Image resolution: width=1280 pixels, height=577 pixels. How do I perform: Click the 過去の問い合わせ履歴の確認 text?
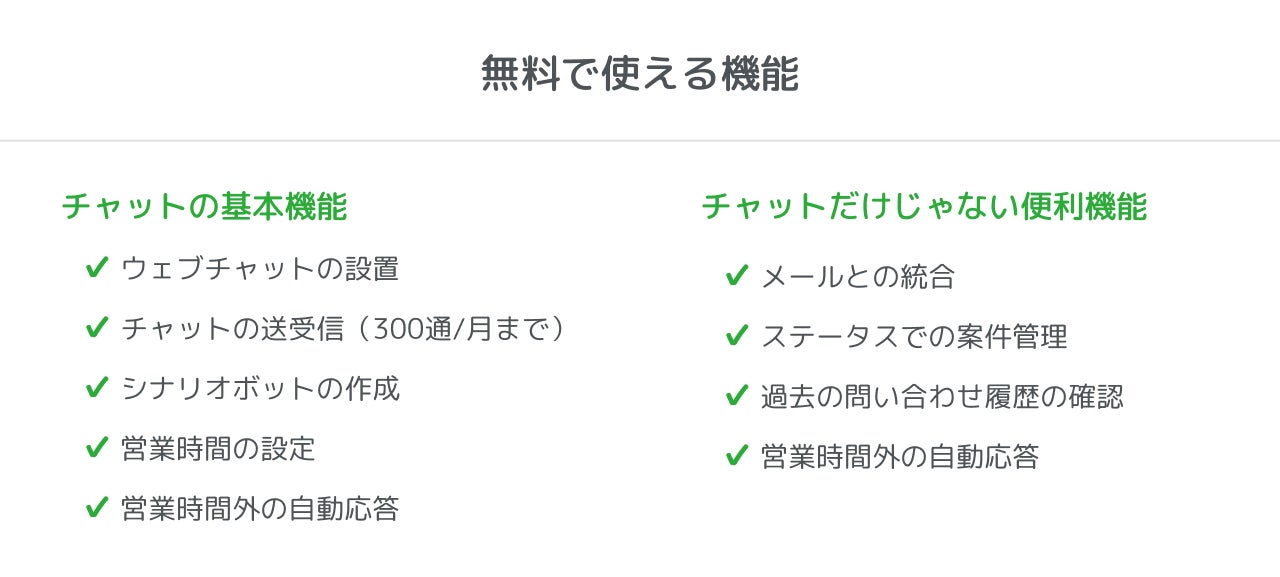942,397
